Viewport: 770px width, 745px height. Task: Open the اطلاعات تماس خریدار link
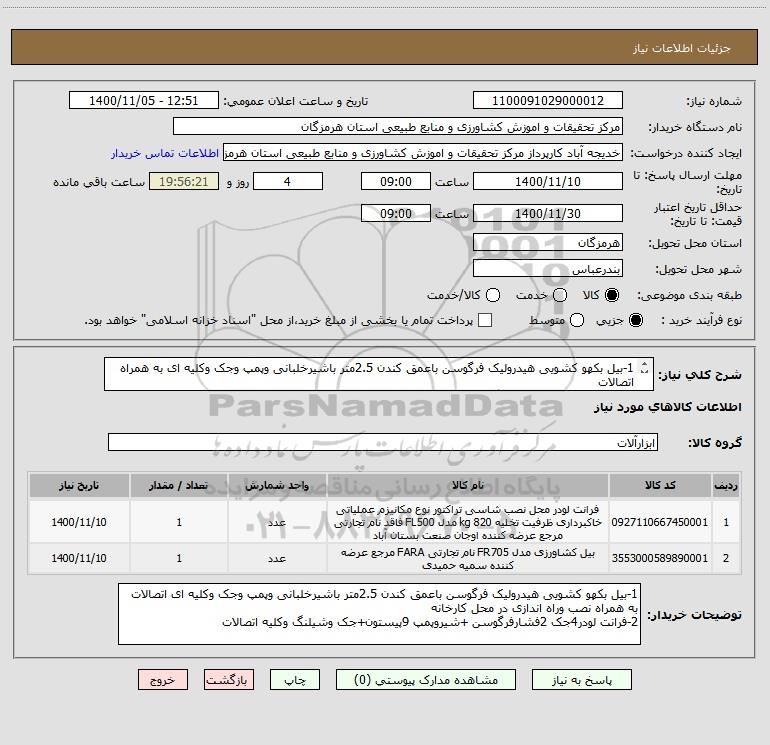(165, 153)
